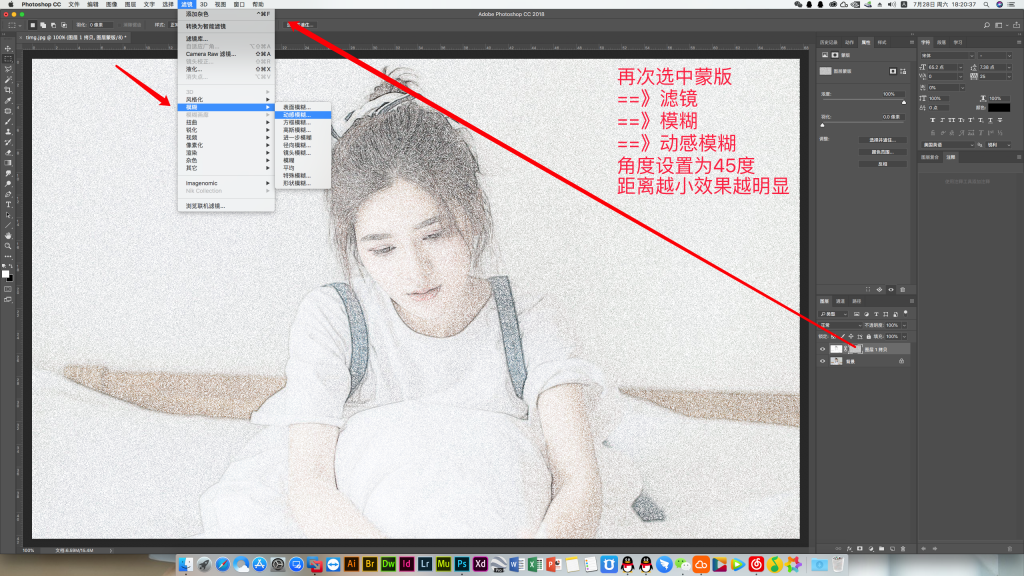
Task: Open the Layers panel menu icon
Action: pyautogui.click(x=912, y=301)
